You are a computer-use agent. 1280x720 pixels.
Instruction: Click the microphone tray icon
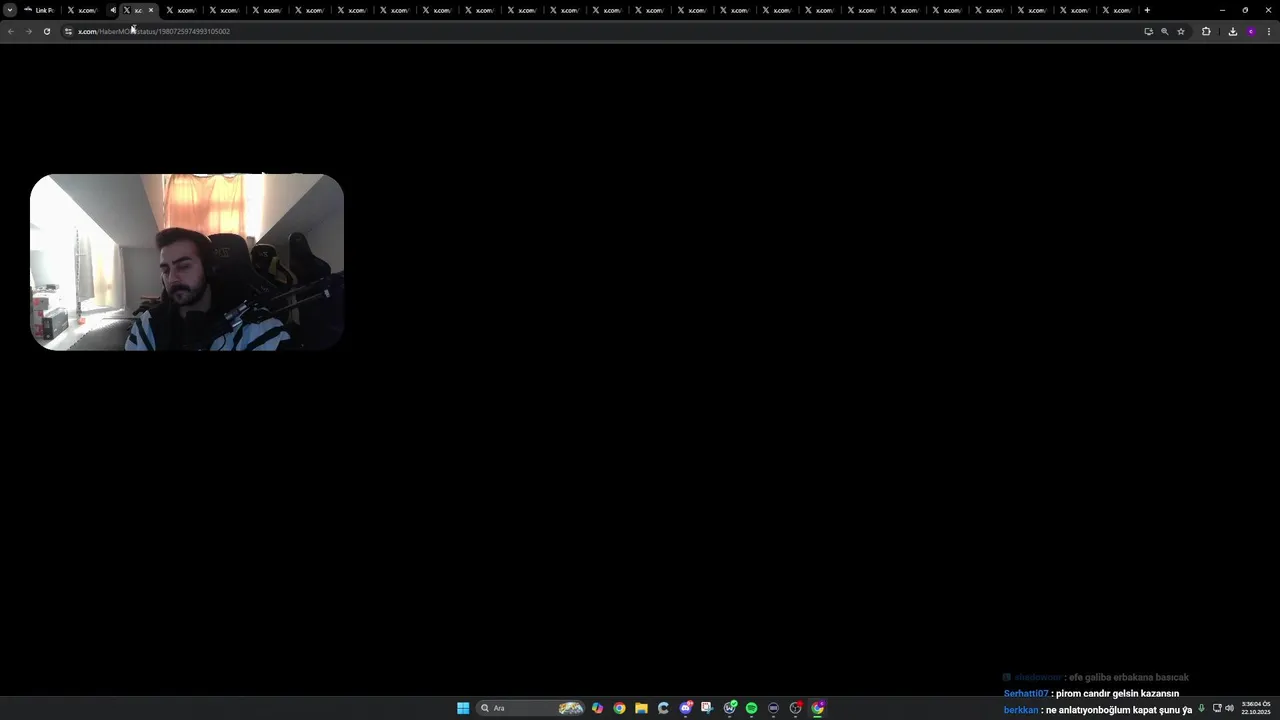[x=1201, y=708]
